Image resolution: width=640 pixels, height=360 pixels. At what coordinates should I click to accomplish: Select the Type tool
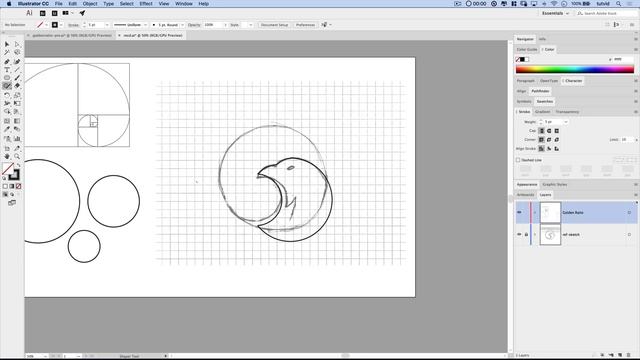click(7, 70)
